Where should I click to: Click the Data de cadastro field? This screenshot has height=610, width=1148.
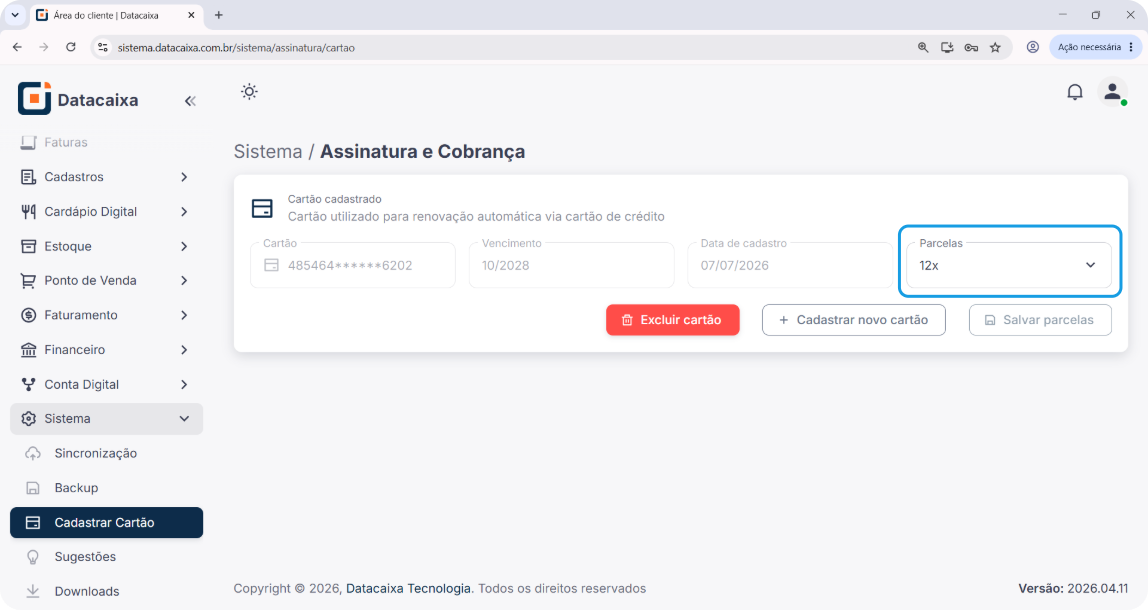click(790, 265)
